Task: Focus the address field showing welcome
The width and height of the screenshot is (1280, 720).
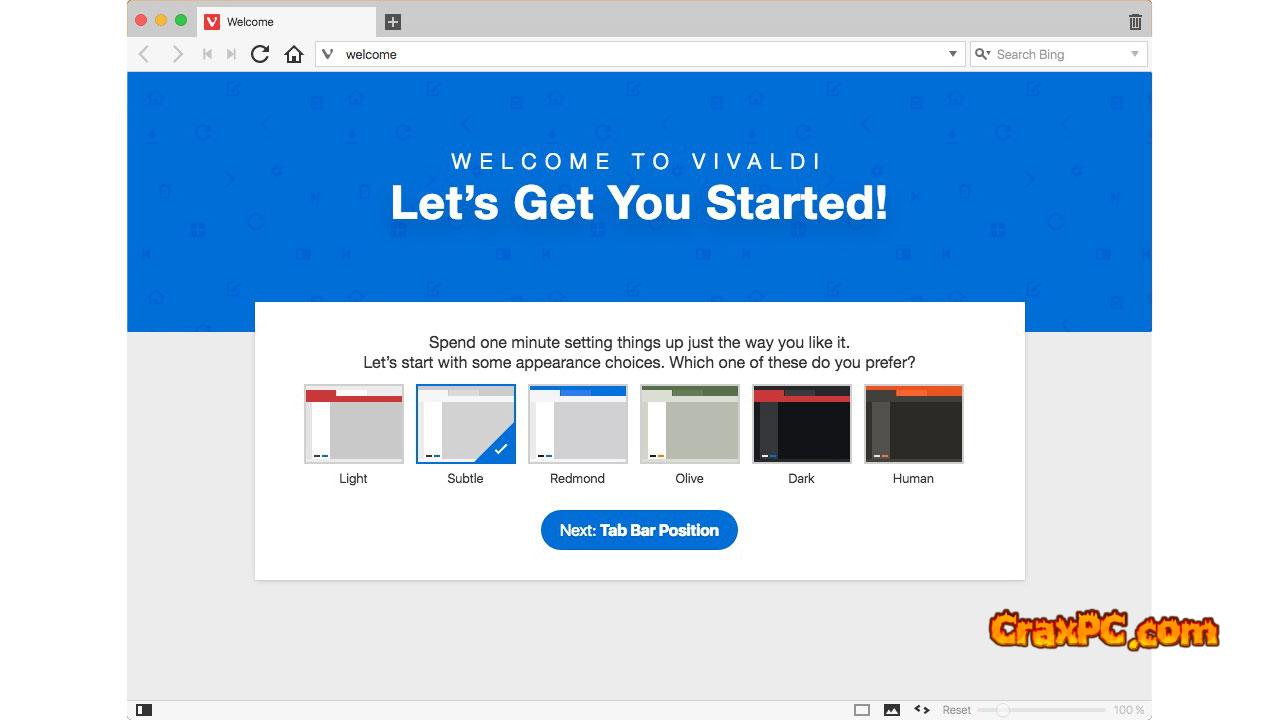Action: click(640, 54)
